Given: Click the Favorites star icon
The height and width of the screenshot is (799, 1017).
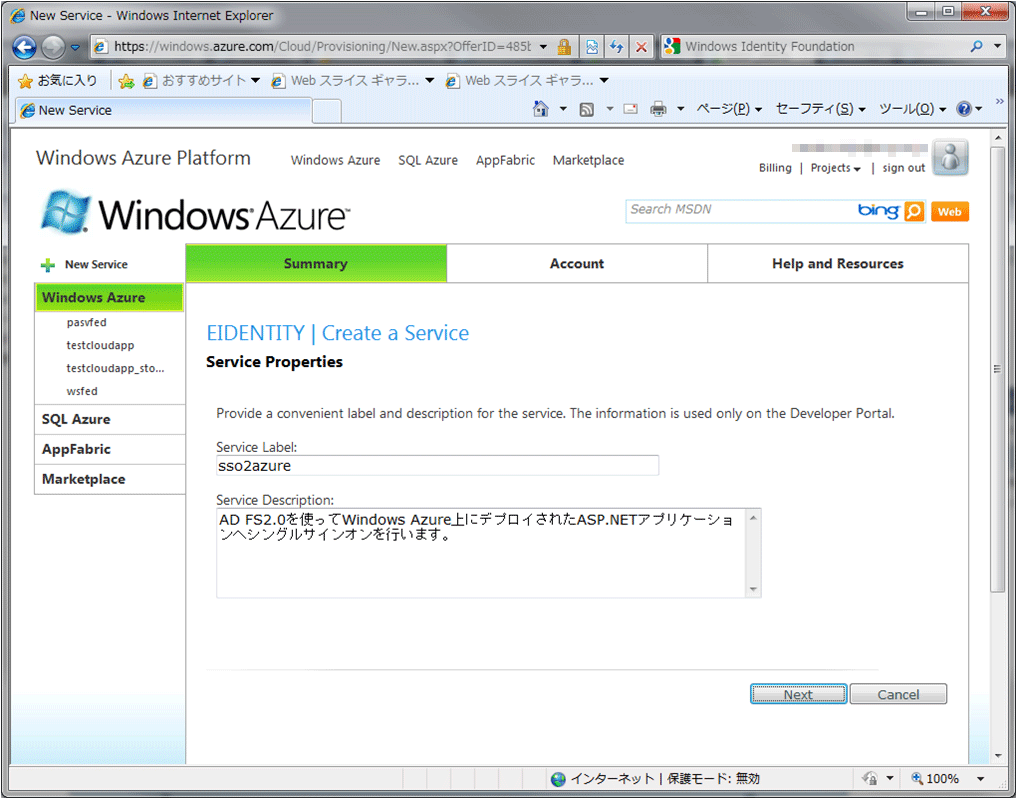Looking at the screenshot, I should (25, 81).
